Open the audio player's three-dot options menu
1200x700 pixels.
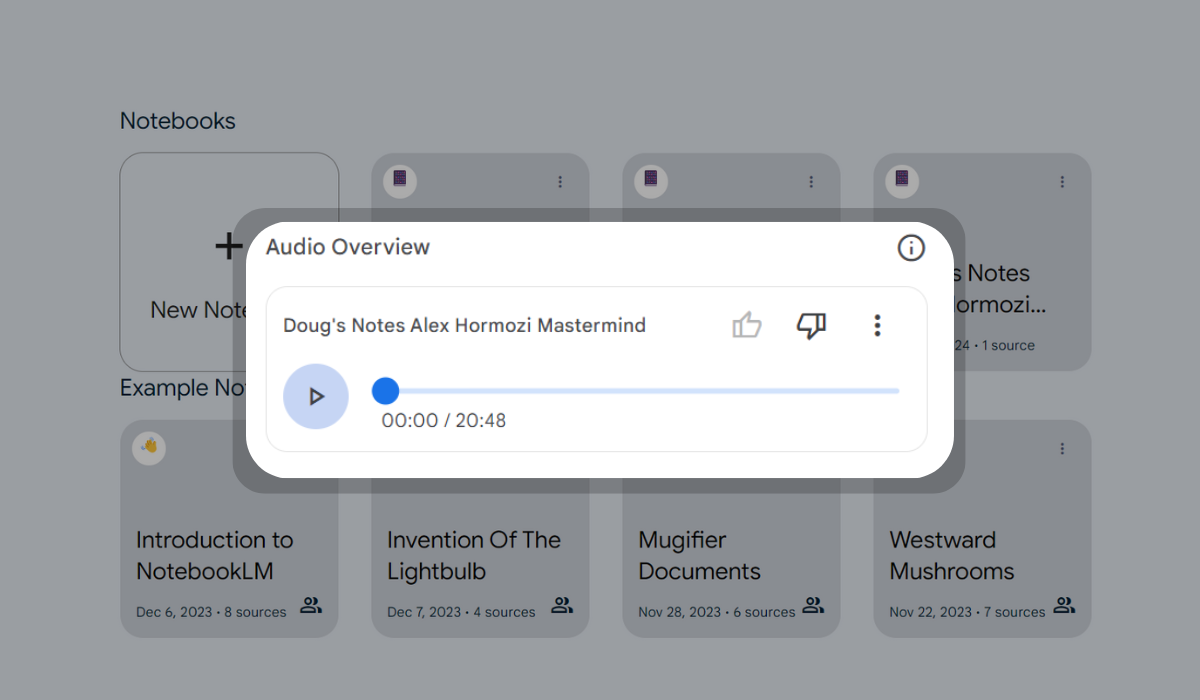[x=877, y=325]
